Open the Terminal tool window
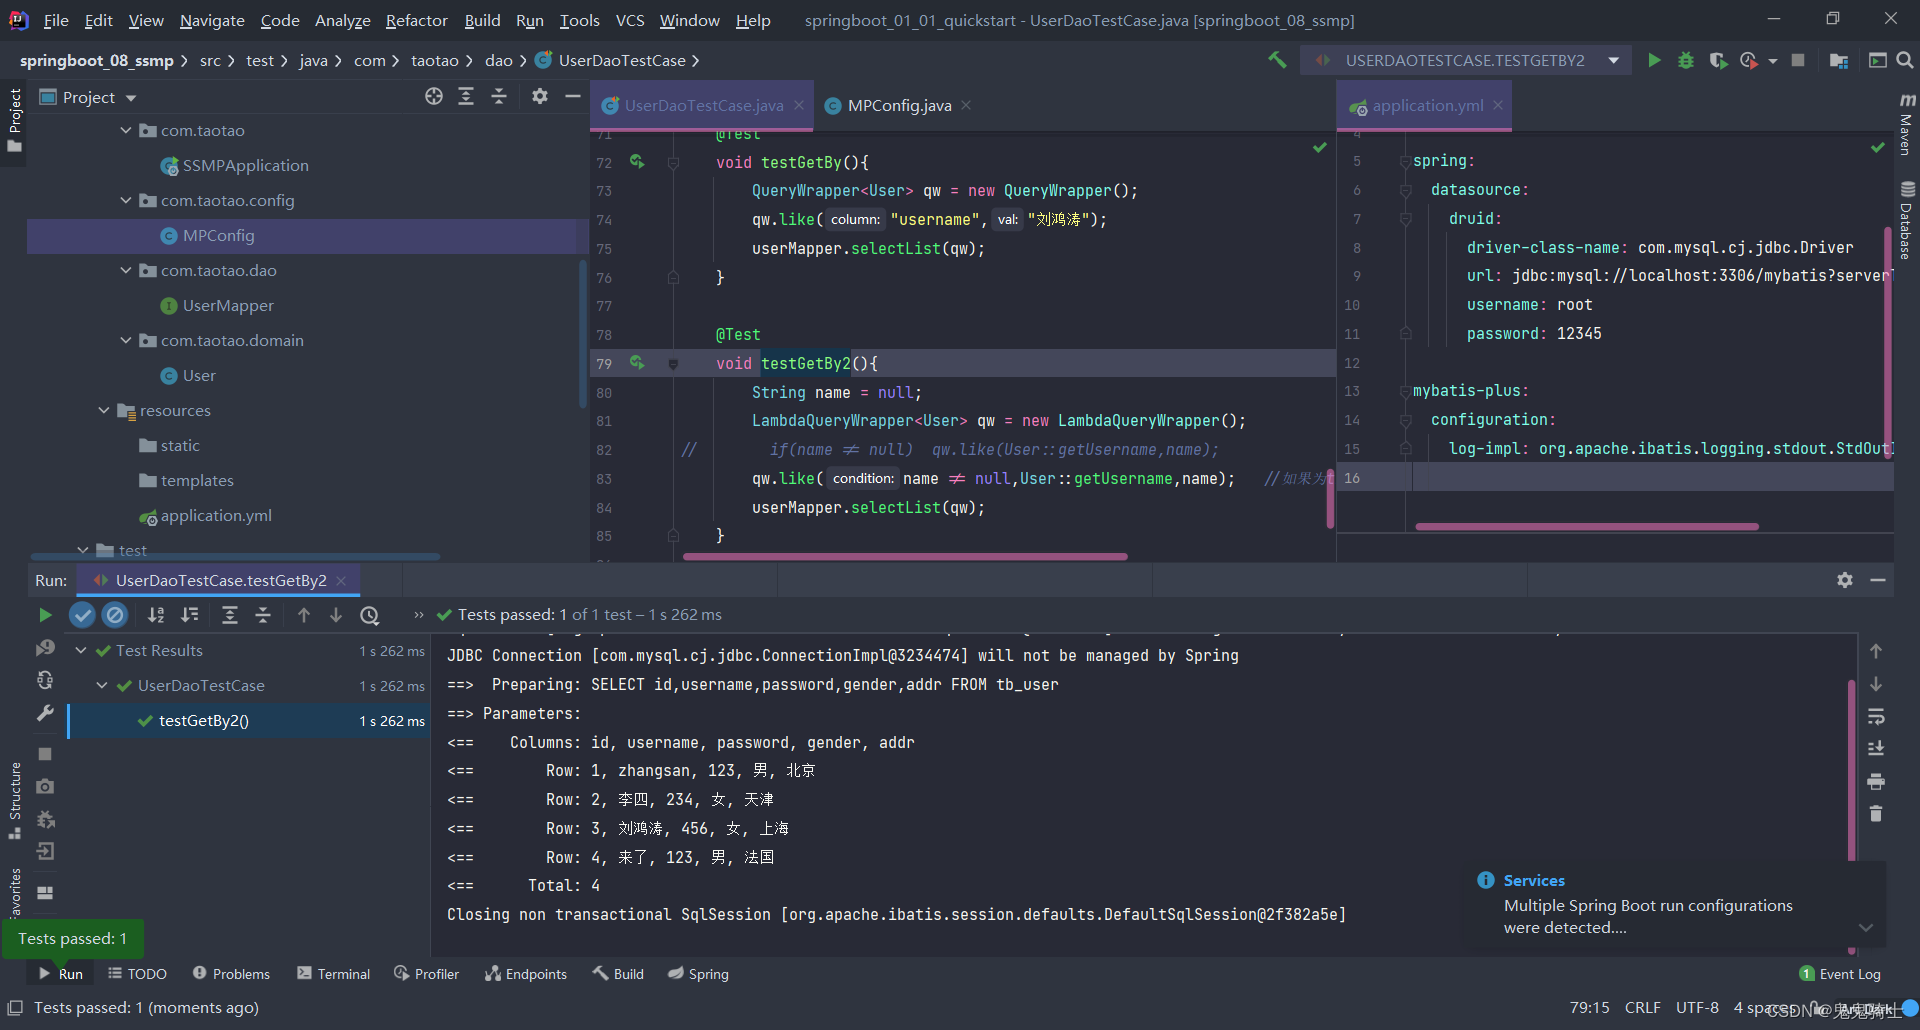Screen dimensions: 1920x1030 tap(334, 973)
